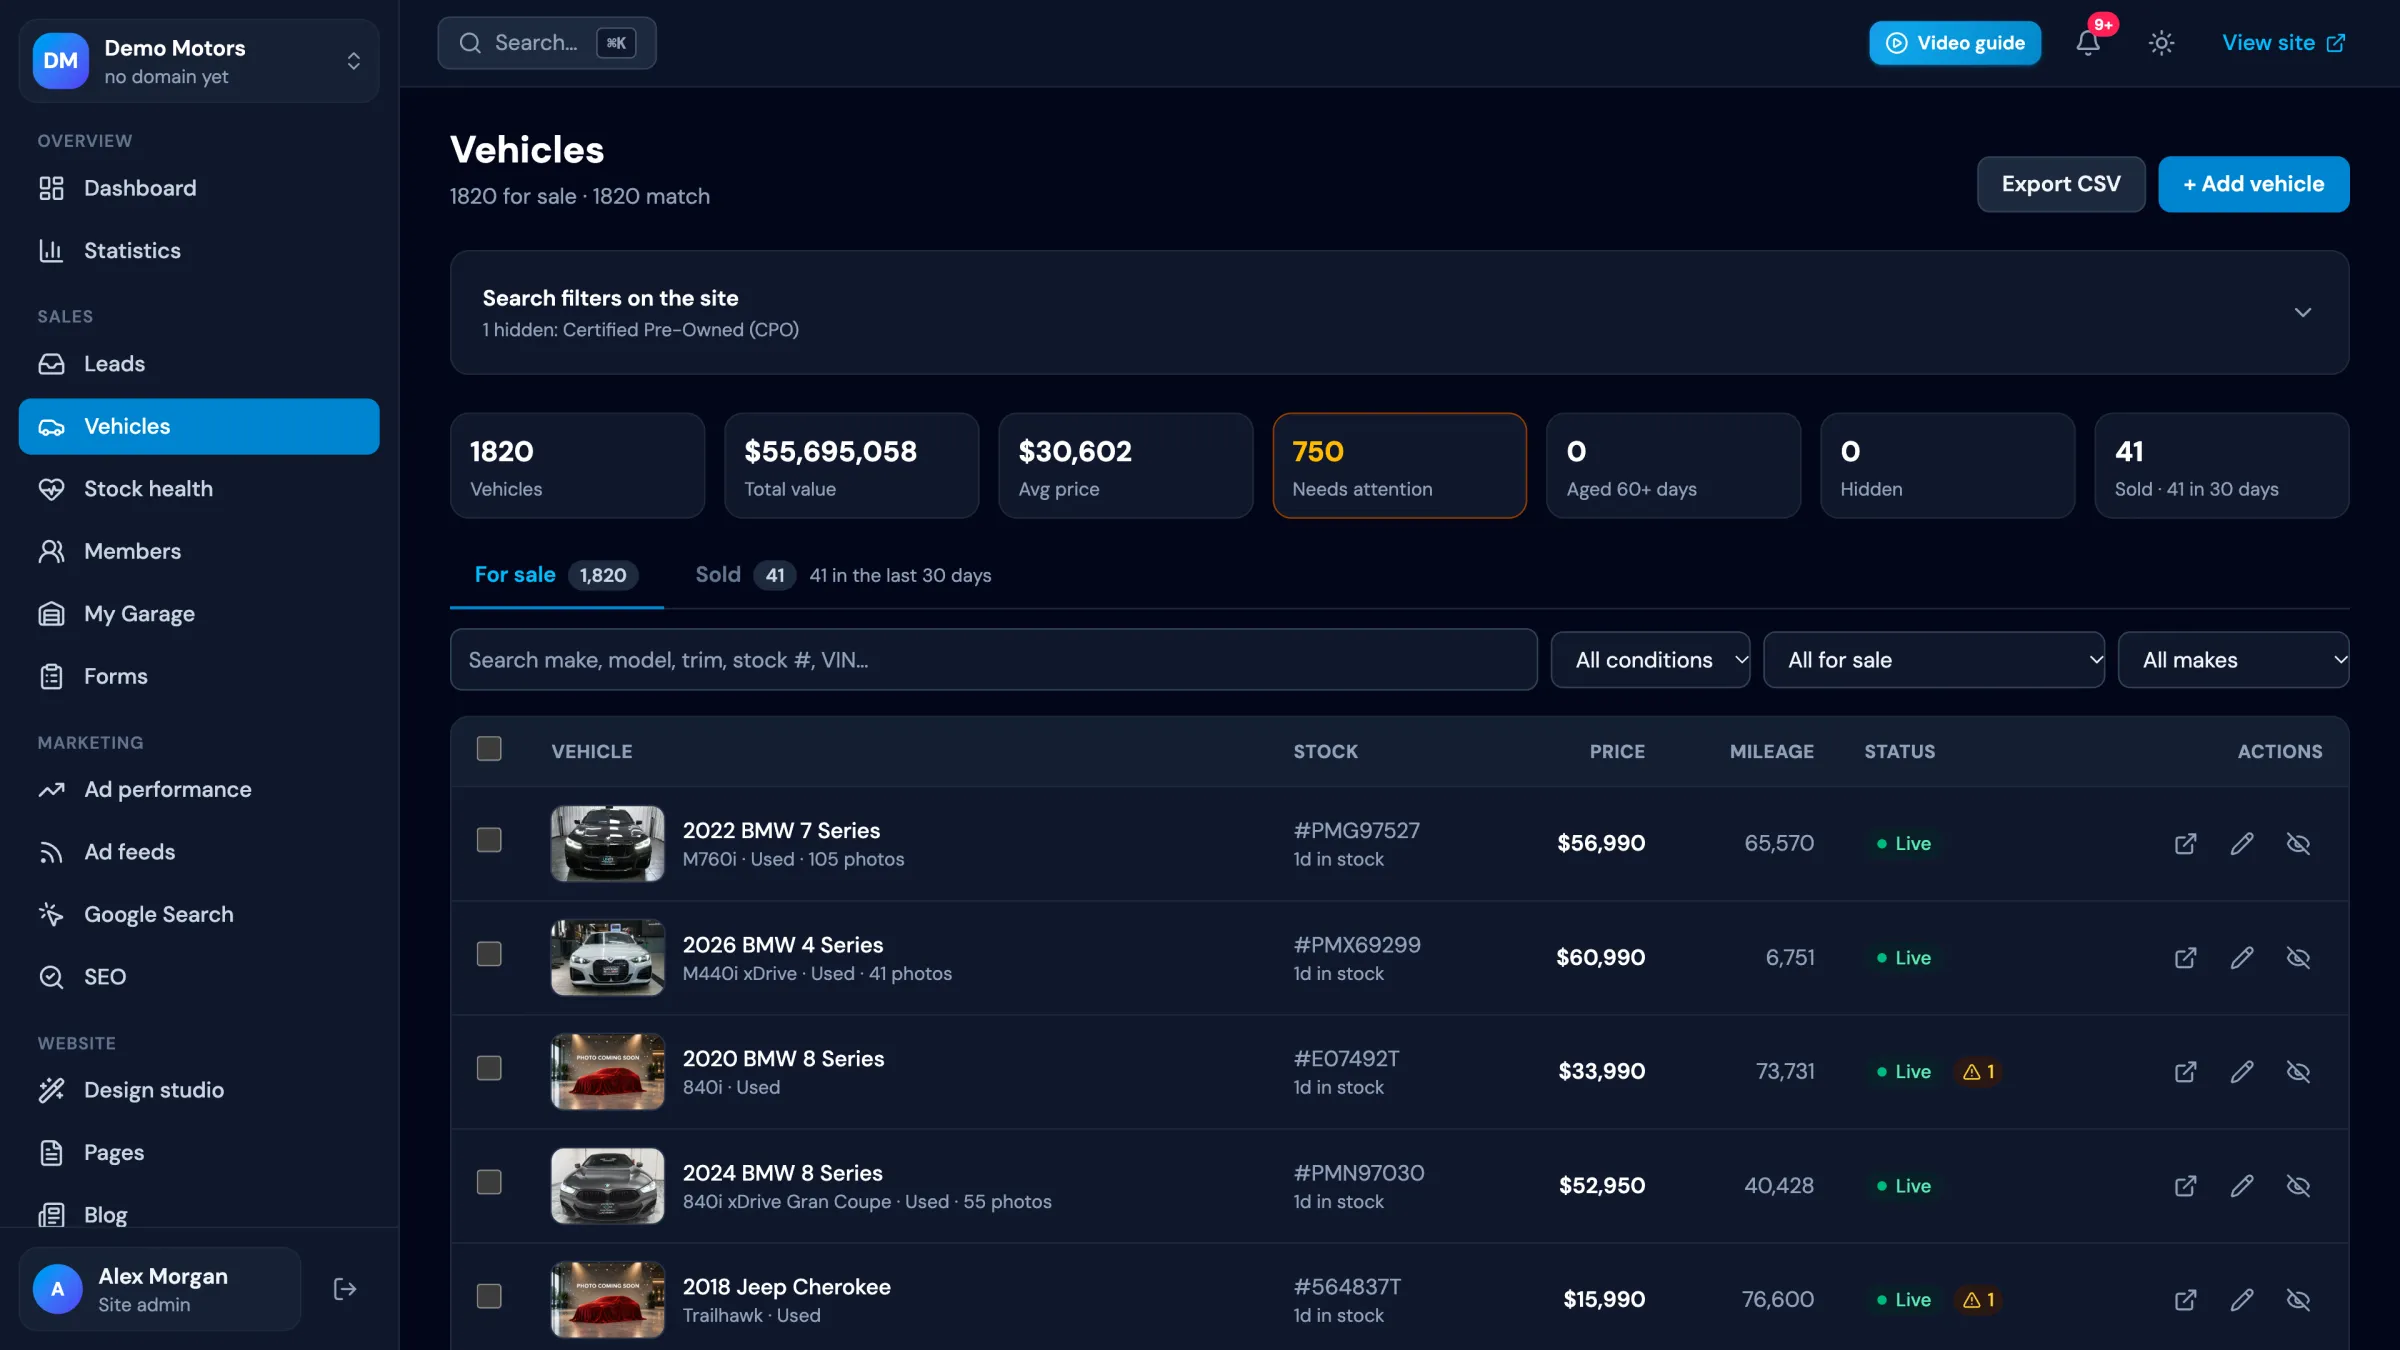The image size is (2400, 1350).
Task: Open the notifications bell
Action: (2088, 43)
